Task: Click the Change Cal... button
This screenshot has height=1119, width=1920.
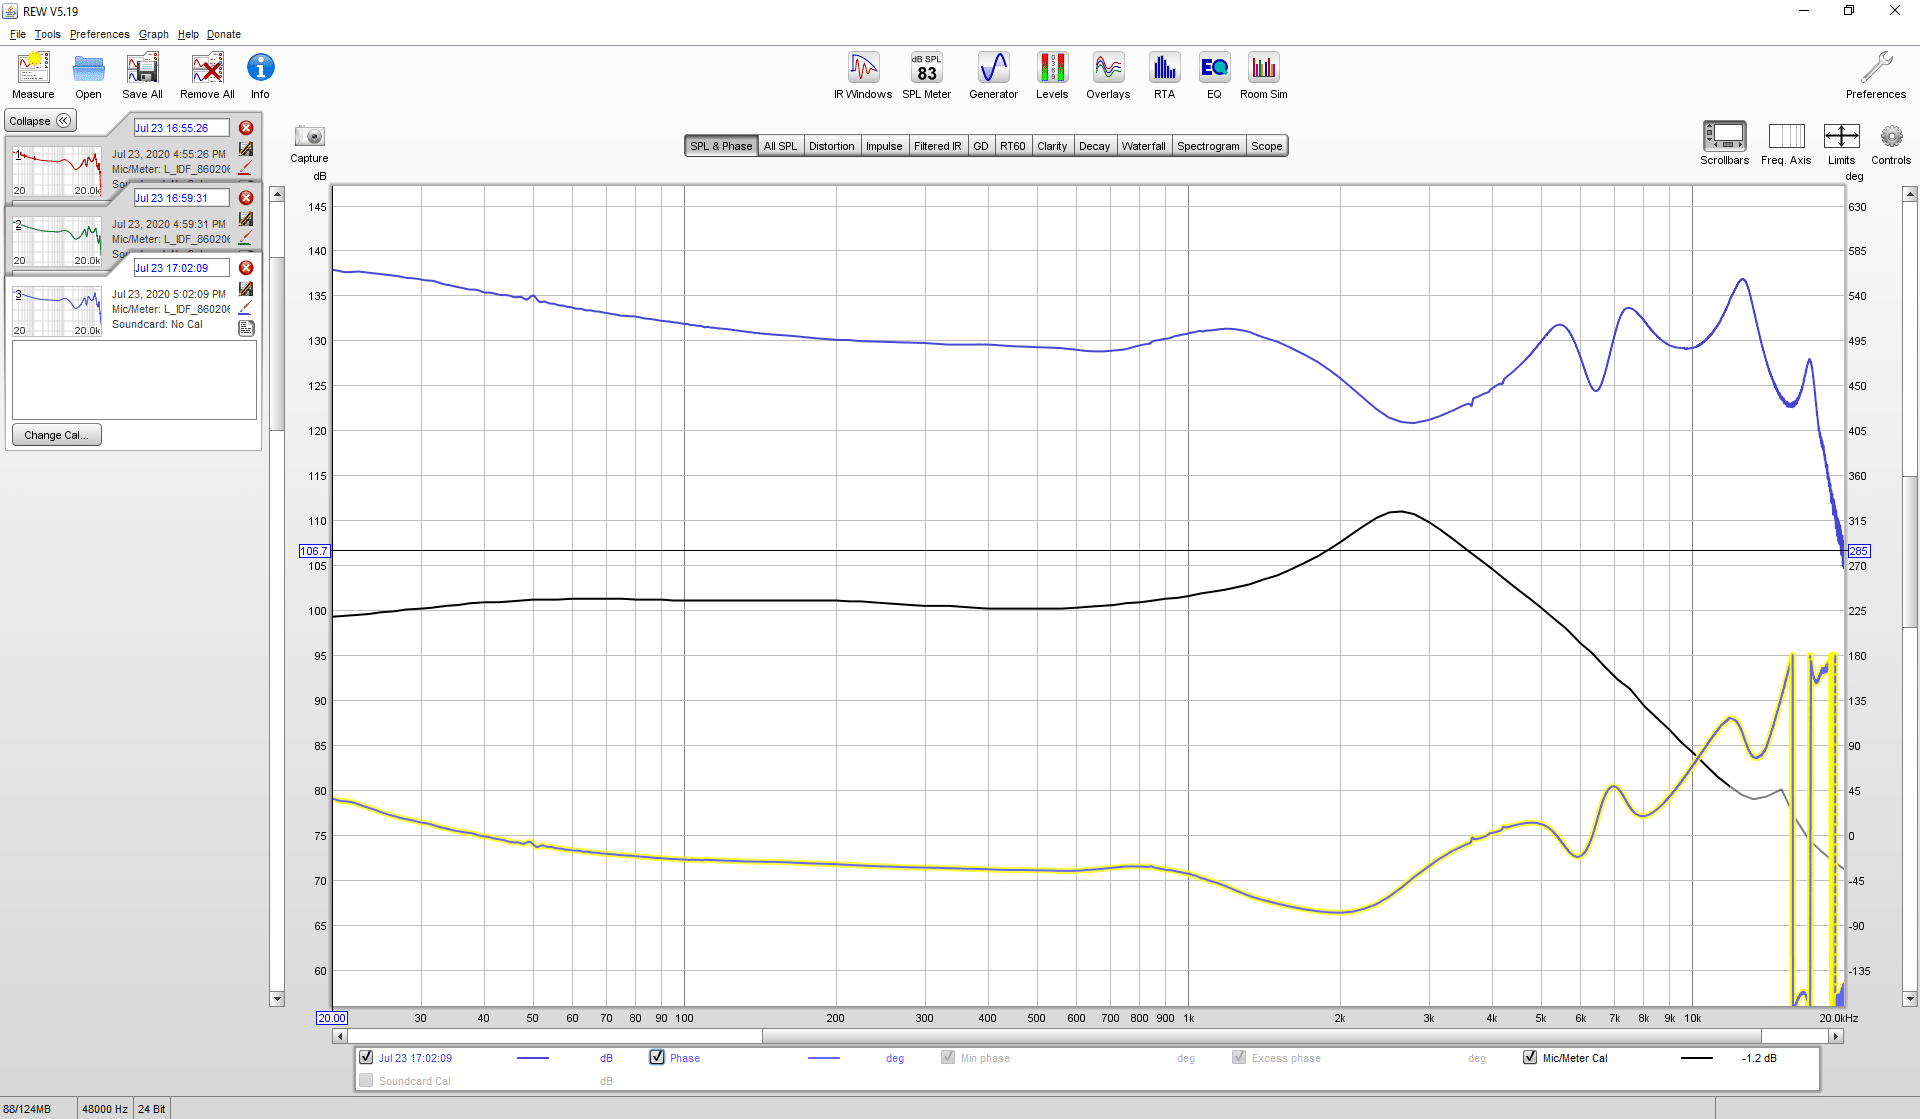Action: click(56, 435)
